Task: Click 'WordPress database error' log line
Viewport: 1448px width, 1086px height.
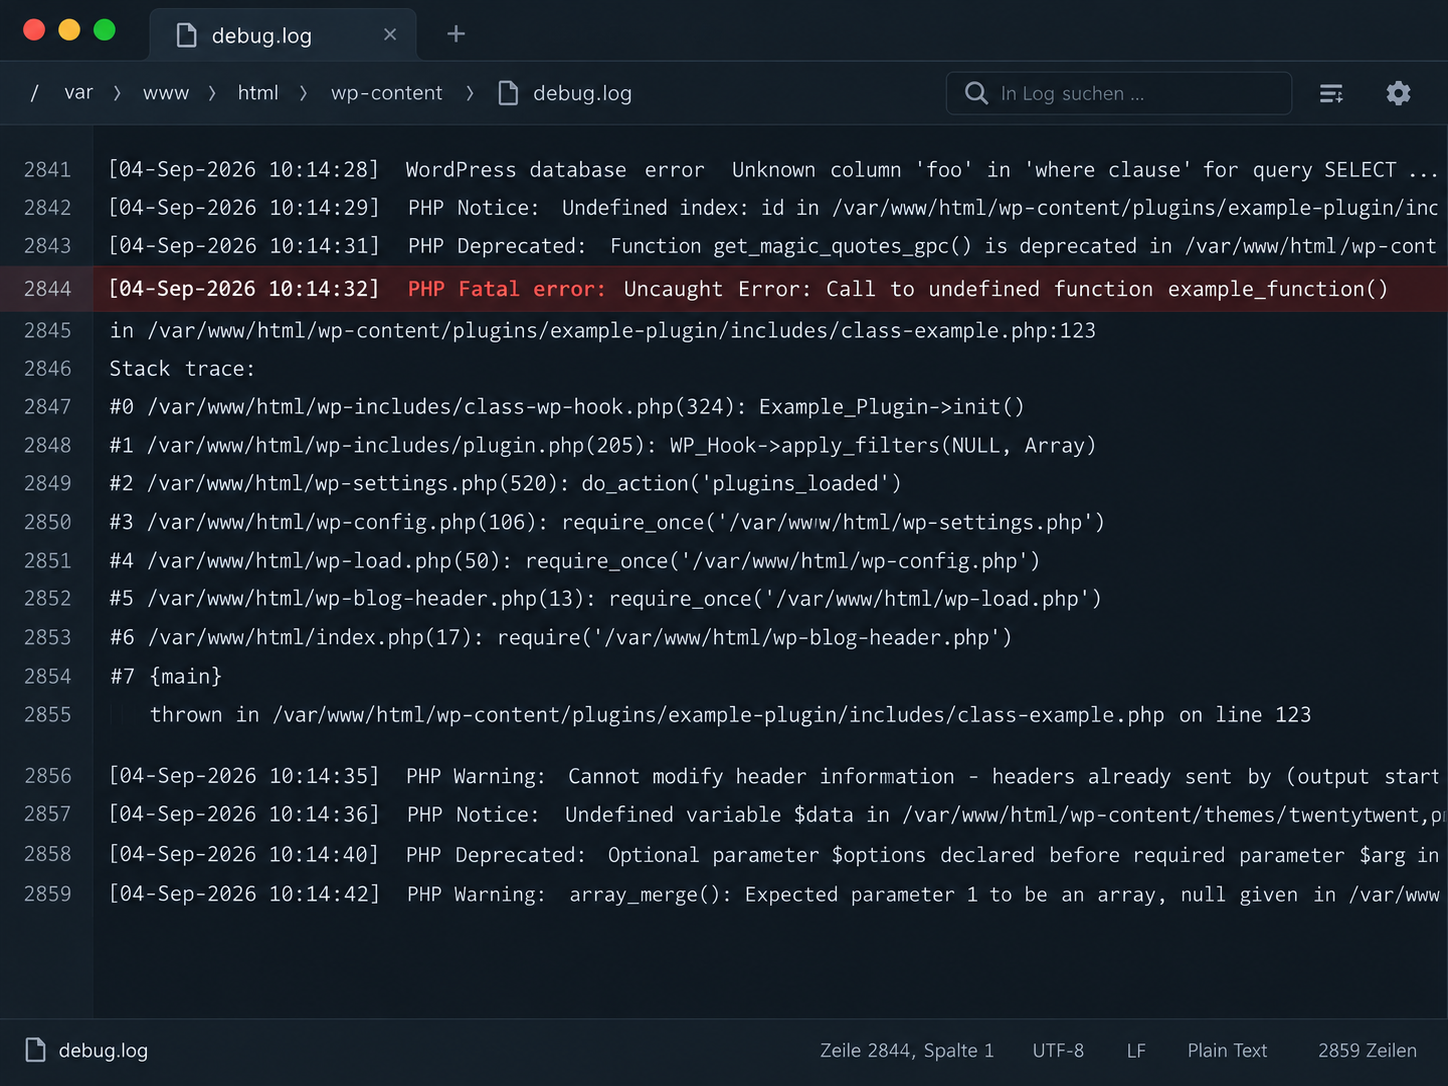Action: (x=772, y=170)
